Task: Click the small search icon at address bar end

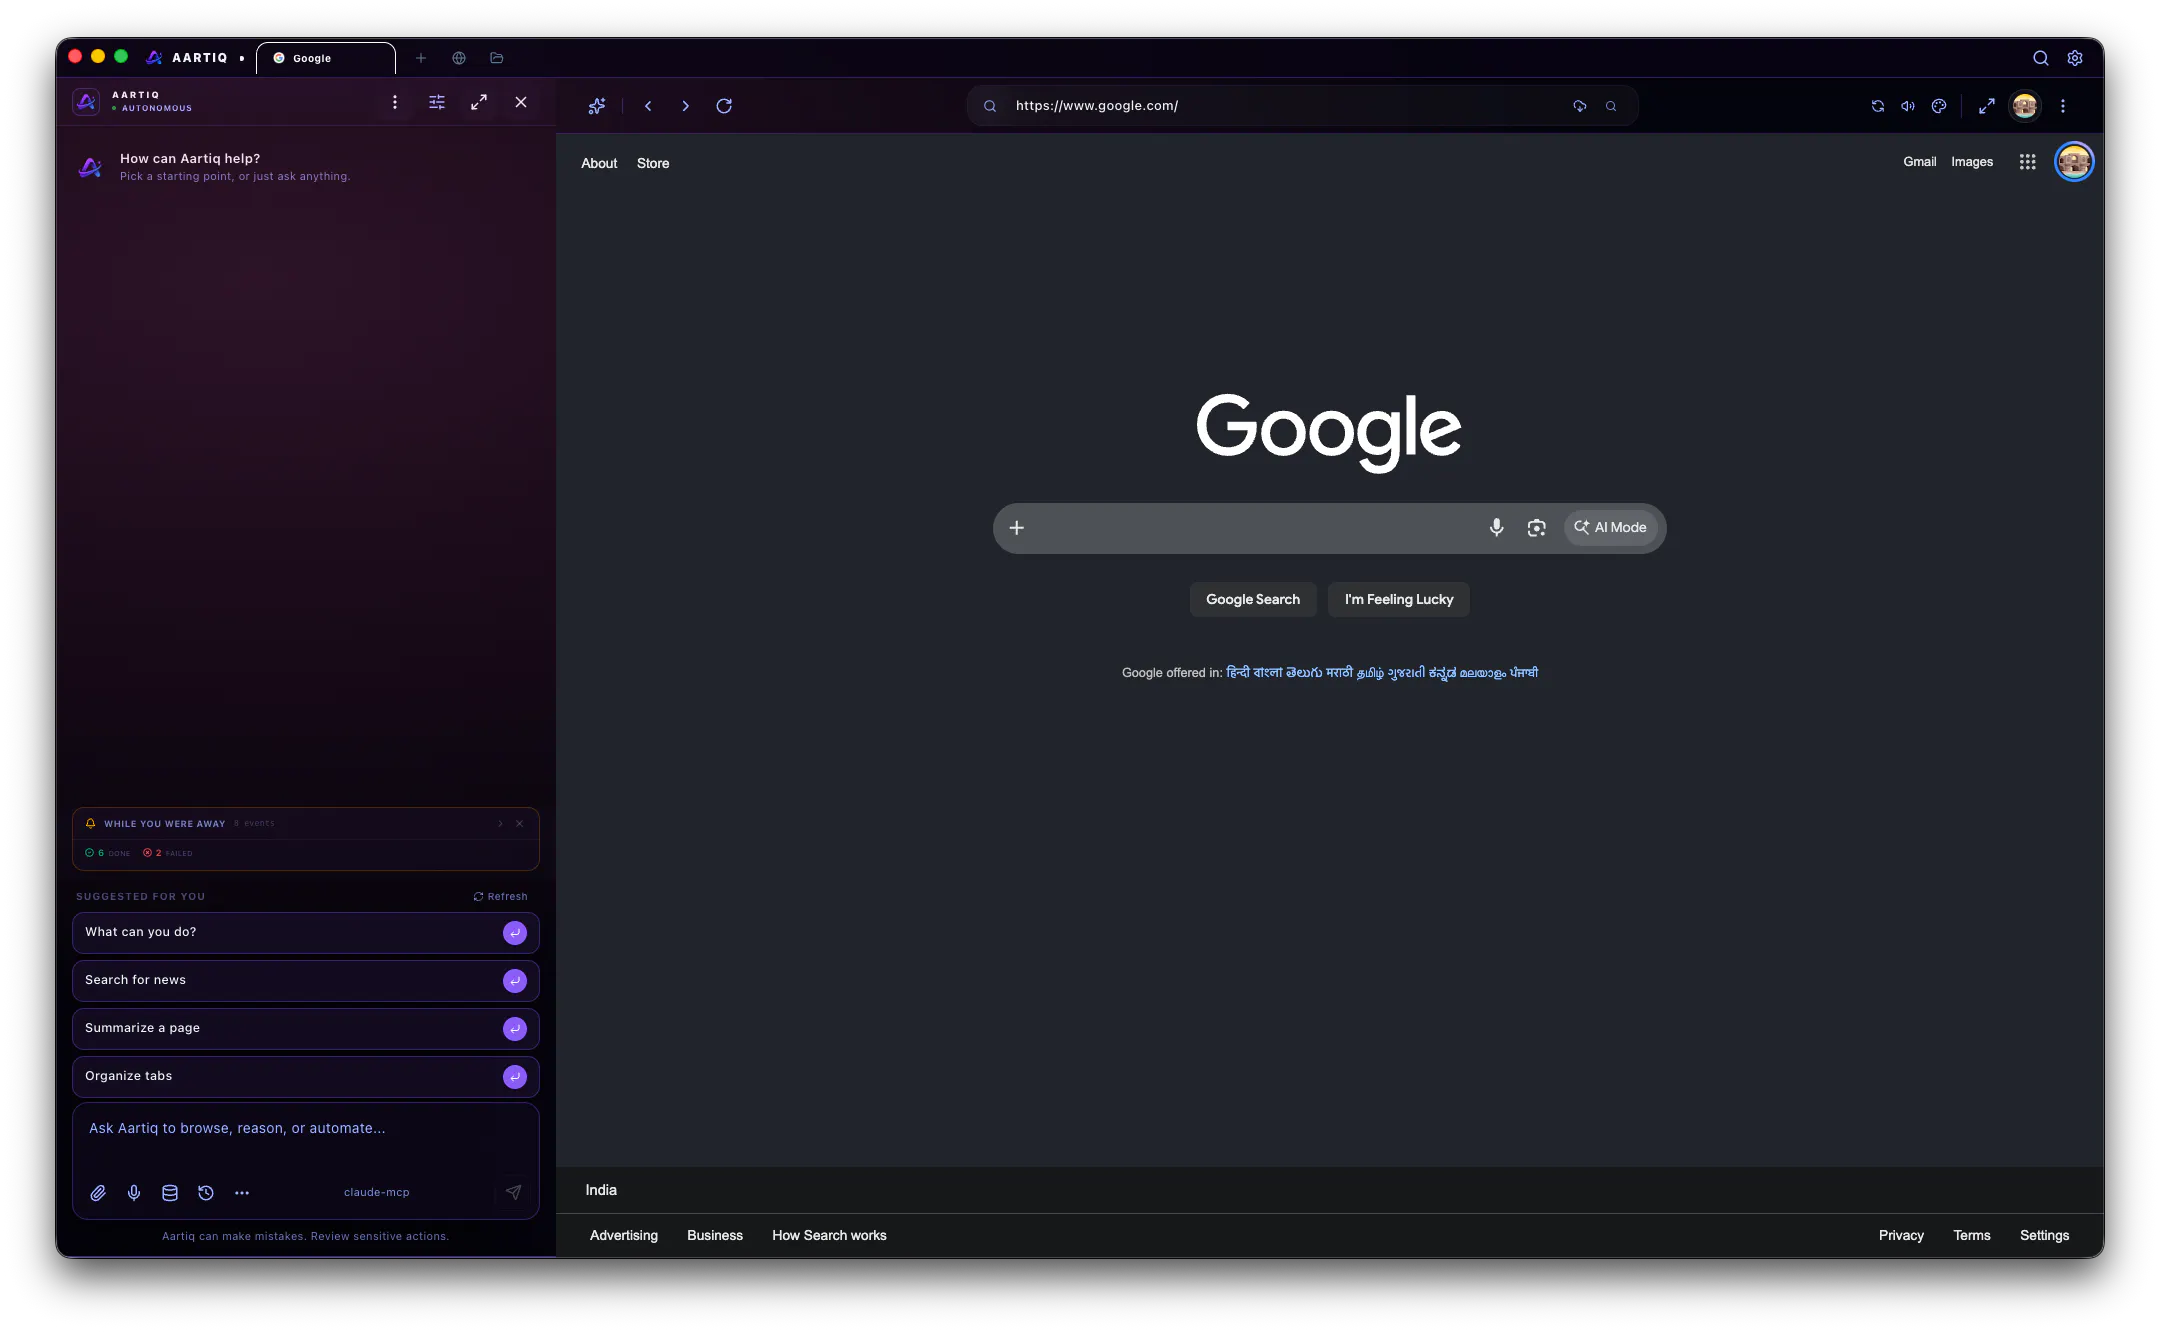Action: [x=1611, y=106]
